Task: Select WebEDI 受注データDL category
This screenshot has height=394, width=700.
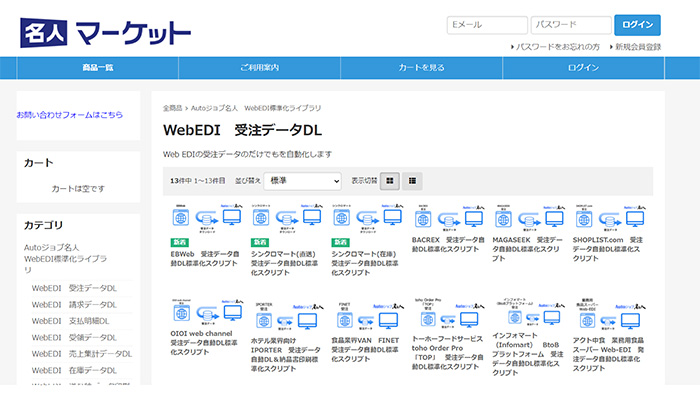Action: point(74,288)
